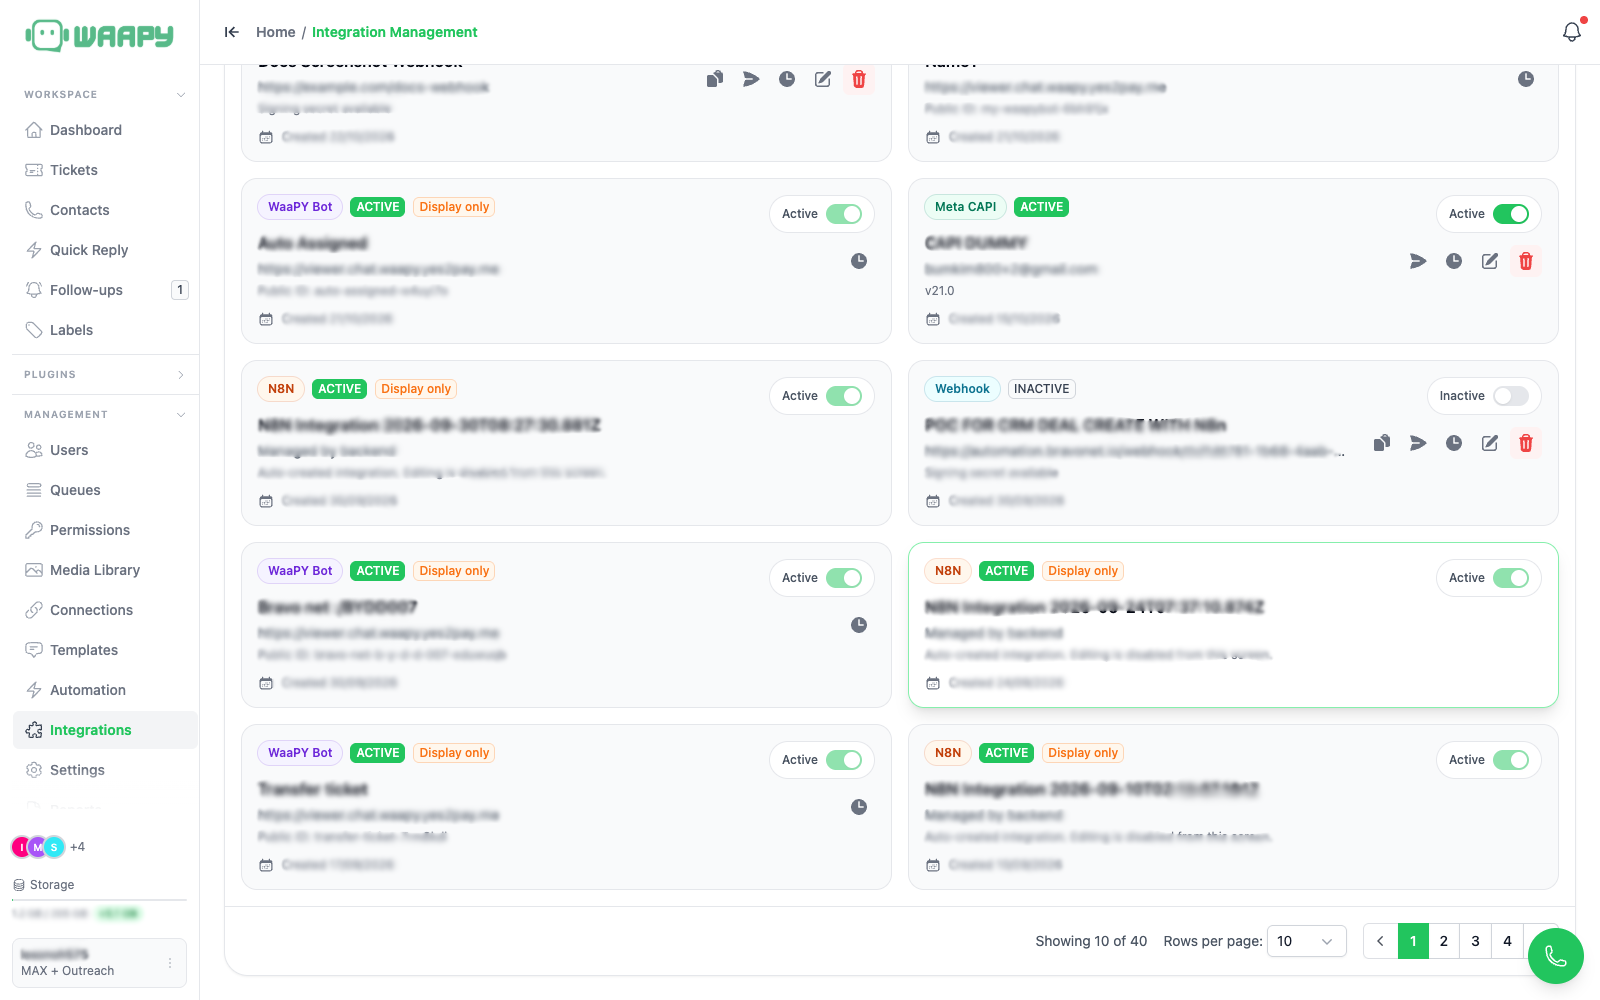
Task: Edit the Meta CAPI integration
Action: [x=1490, y=261]
